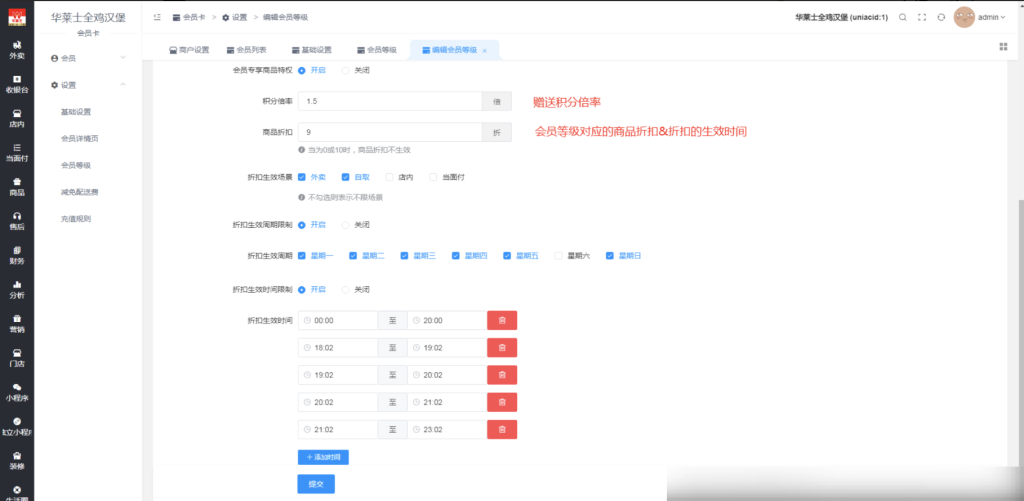Check the 星期六 checkbox
Image resolution: width=1024 pixels, height=501 pixels.
(x=558, y=256)
